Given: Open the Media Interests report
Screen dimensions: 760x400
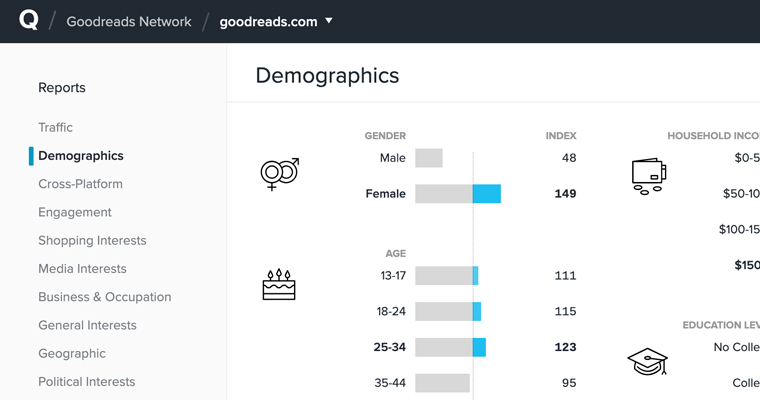Looking at the screenshot, I should coord(82,269).
